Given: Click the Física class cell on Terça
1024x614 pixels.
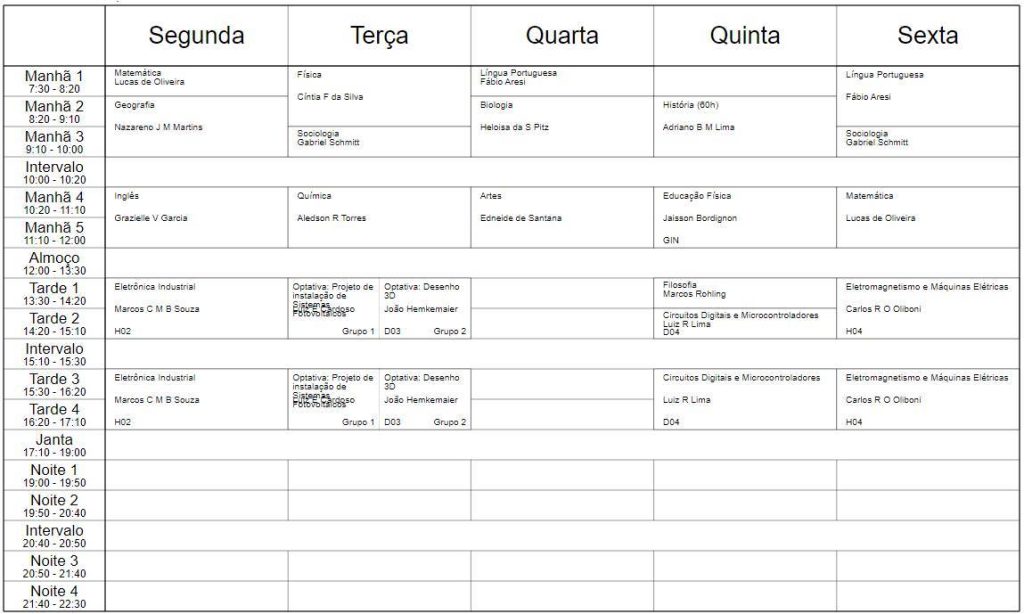Looking at the screenshot, I should 379,96.
